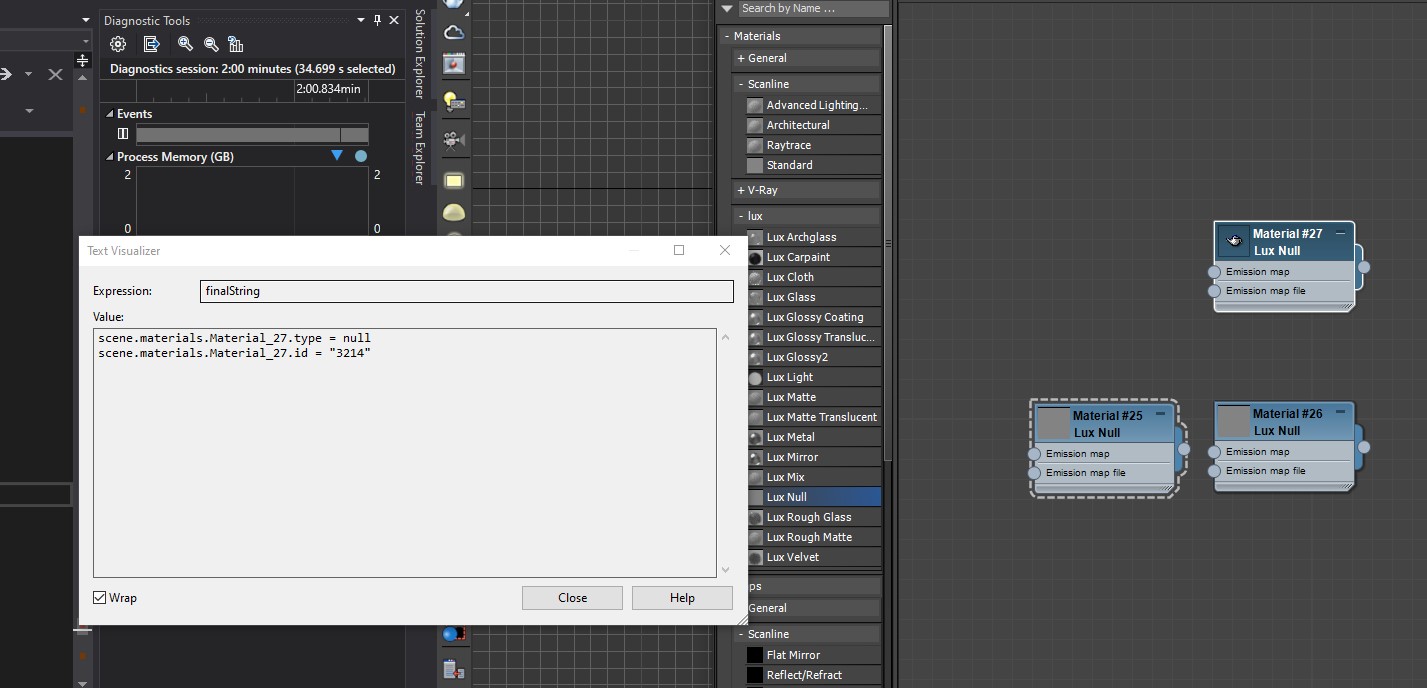Pin the Diagnostic Tools panel

click(377, 20)
